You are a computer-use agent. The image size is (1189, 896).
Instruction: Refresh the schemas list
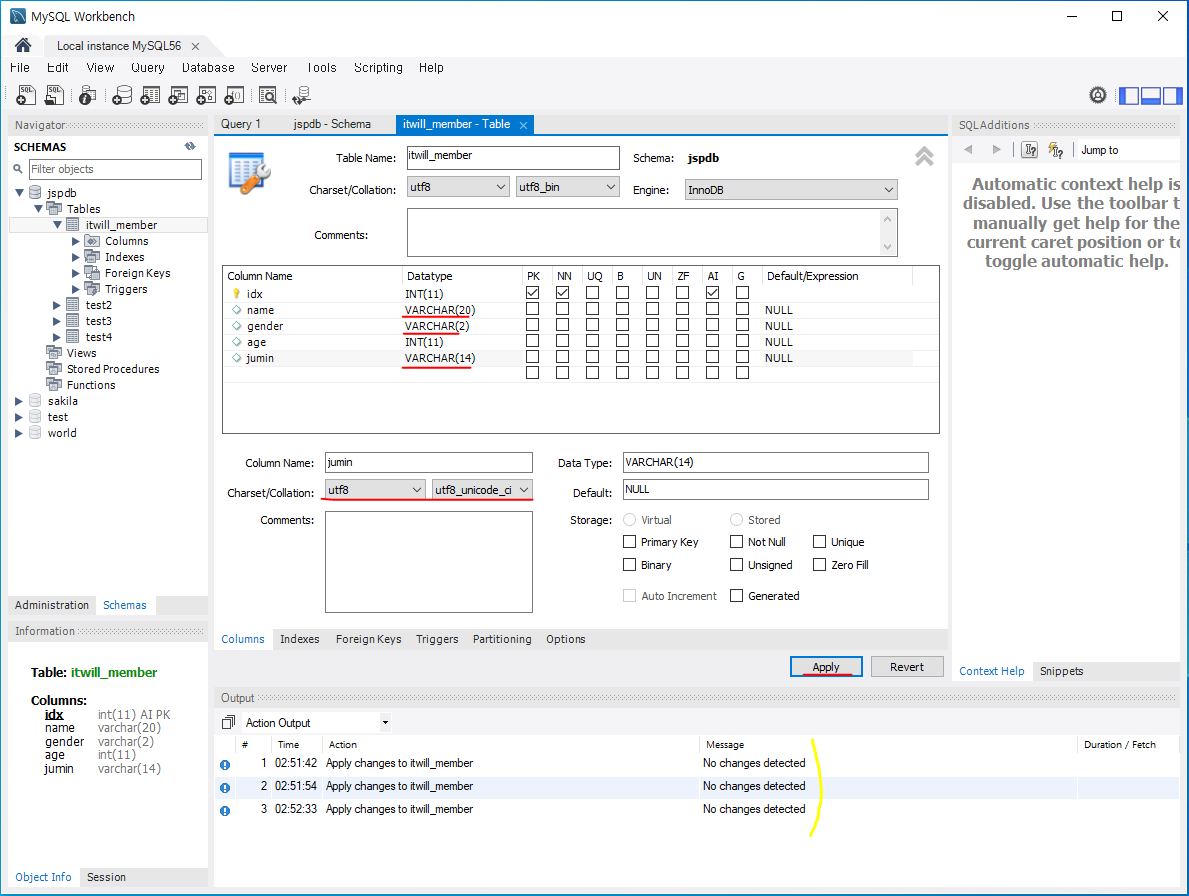[x=190, y=146]
